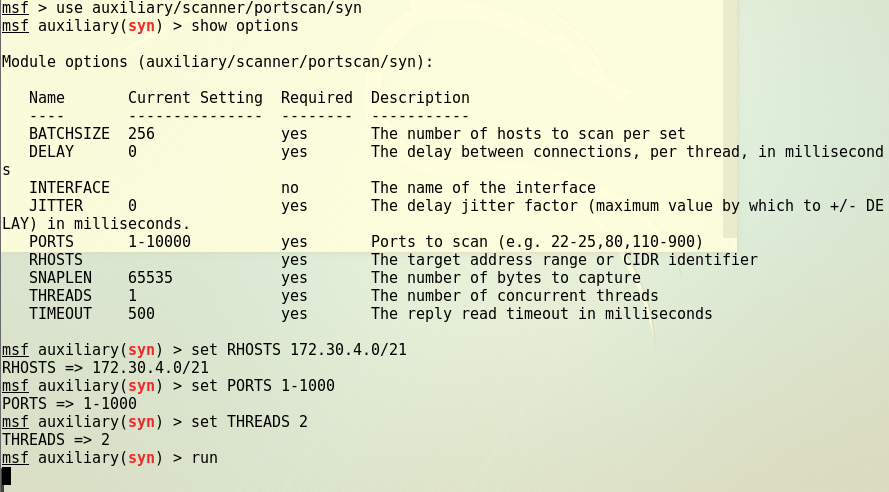Click the 'Current Setting' column header
This screenshot has width=889, height=492.
196,97
